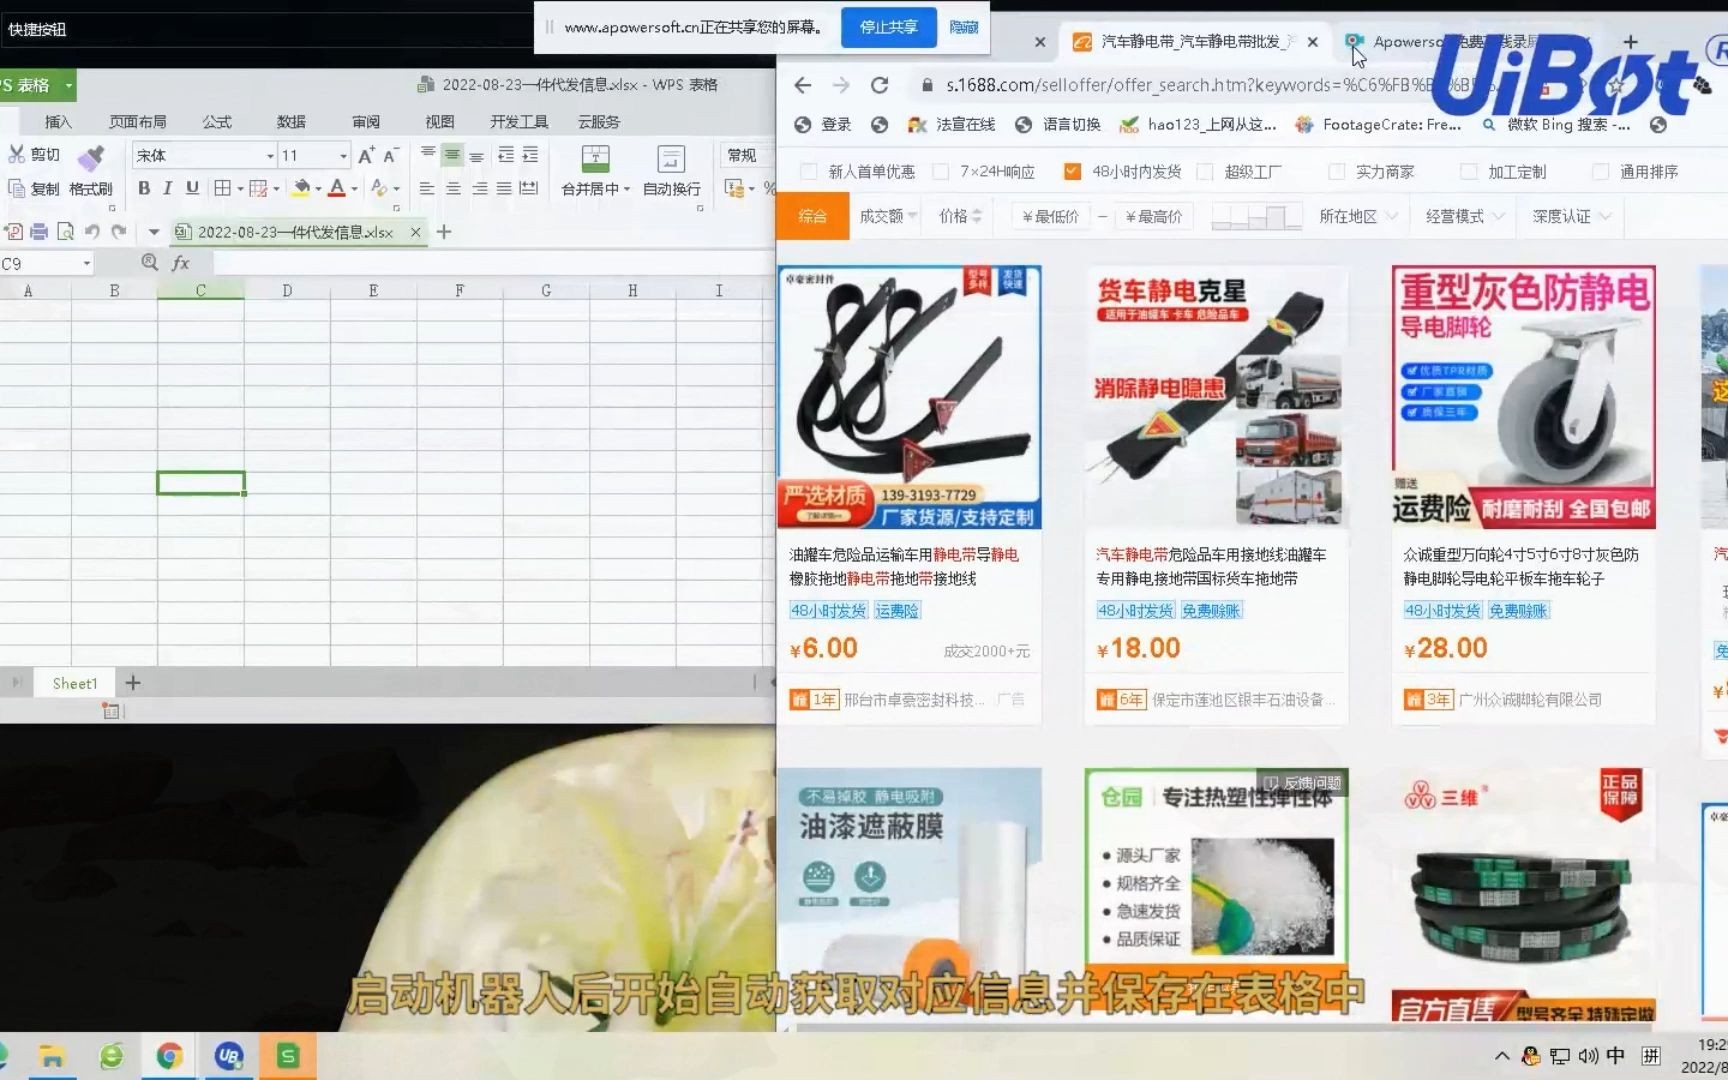Check the 实力商家 filter checkbox
The height and width of the screenshot is (1080, 1728).
point(1336,172)
